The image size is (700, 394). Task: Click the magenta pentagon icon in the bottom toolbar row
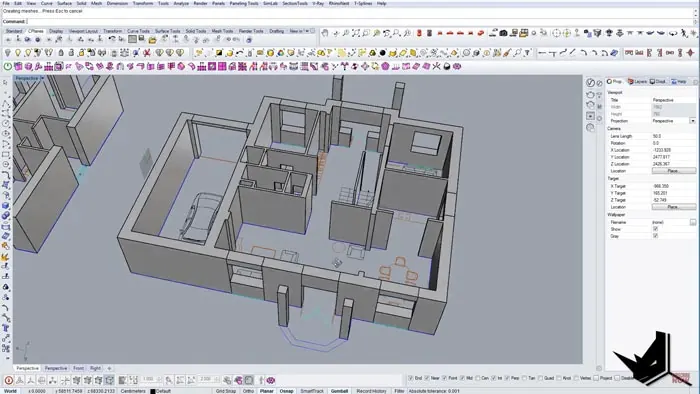click(x=385, y=66)
